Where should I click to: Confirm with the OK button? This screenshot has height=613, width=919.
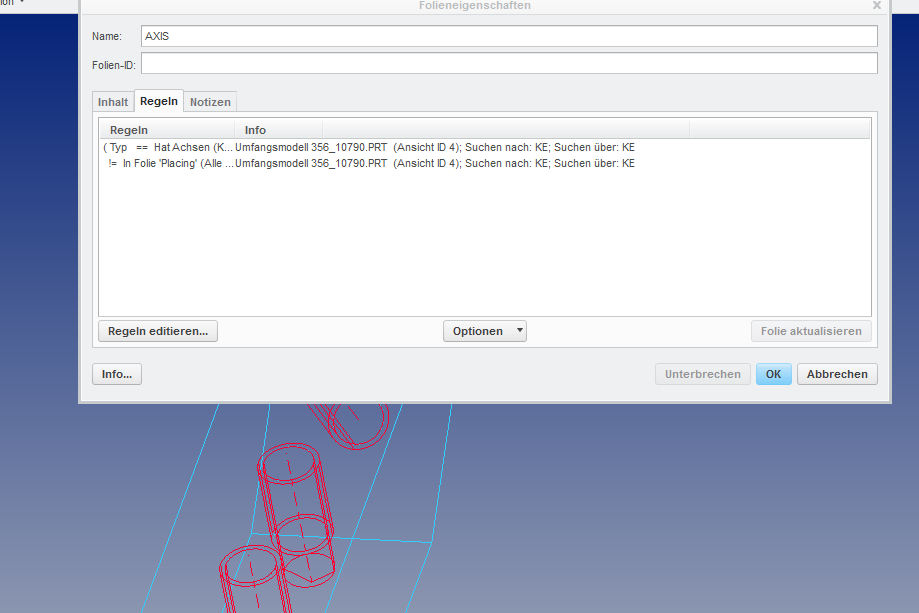[x=773, y=374]
